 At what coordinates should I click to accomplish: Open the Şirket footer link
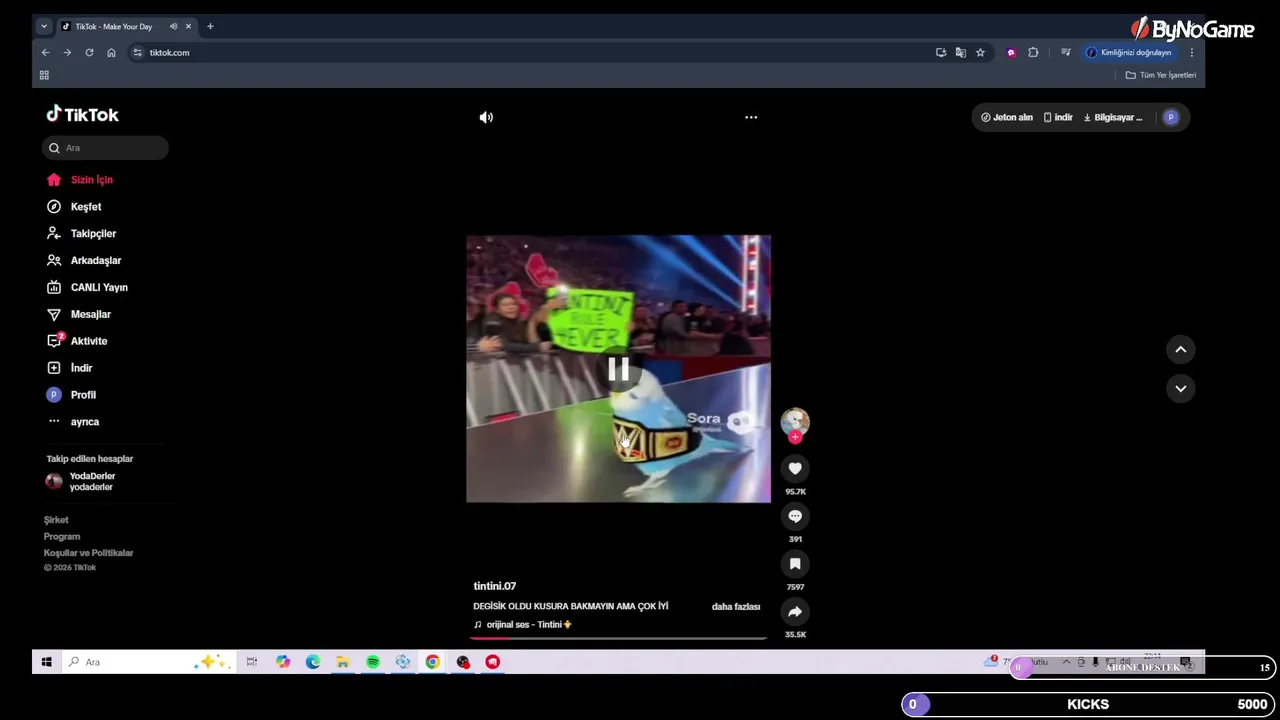pos(56,520)
